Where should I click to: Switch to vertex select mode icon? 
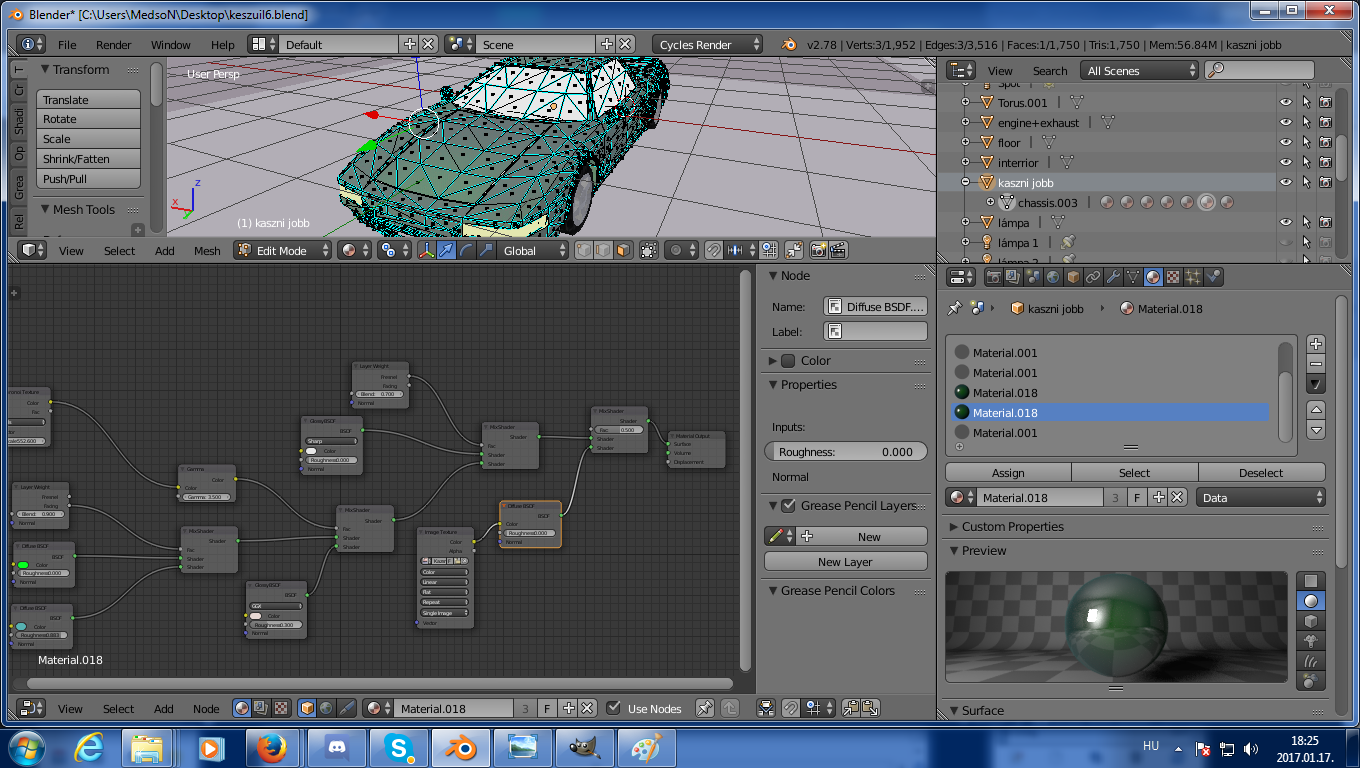(584, 250)
